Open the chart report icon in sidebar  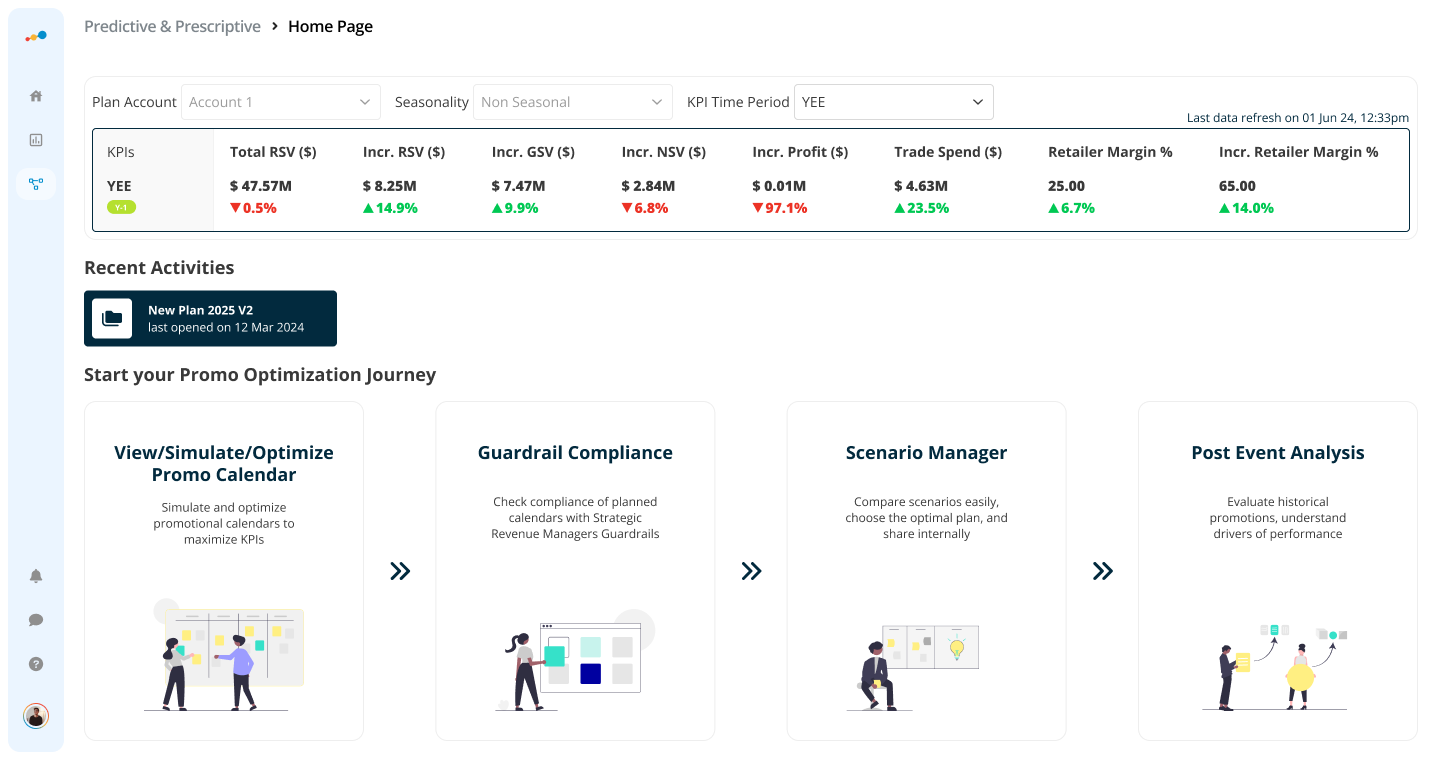(36, 140)
